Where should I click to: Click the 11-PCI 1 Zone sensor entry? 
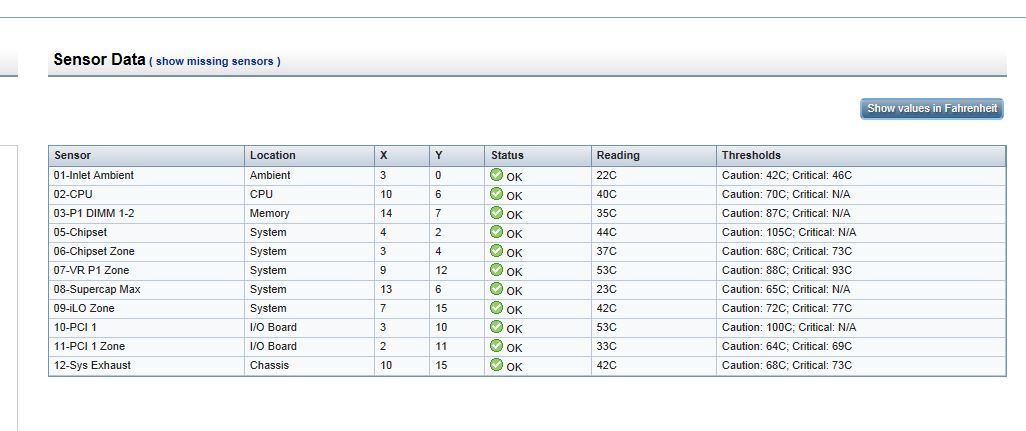click(x=89, y=346)
